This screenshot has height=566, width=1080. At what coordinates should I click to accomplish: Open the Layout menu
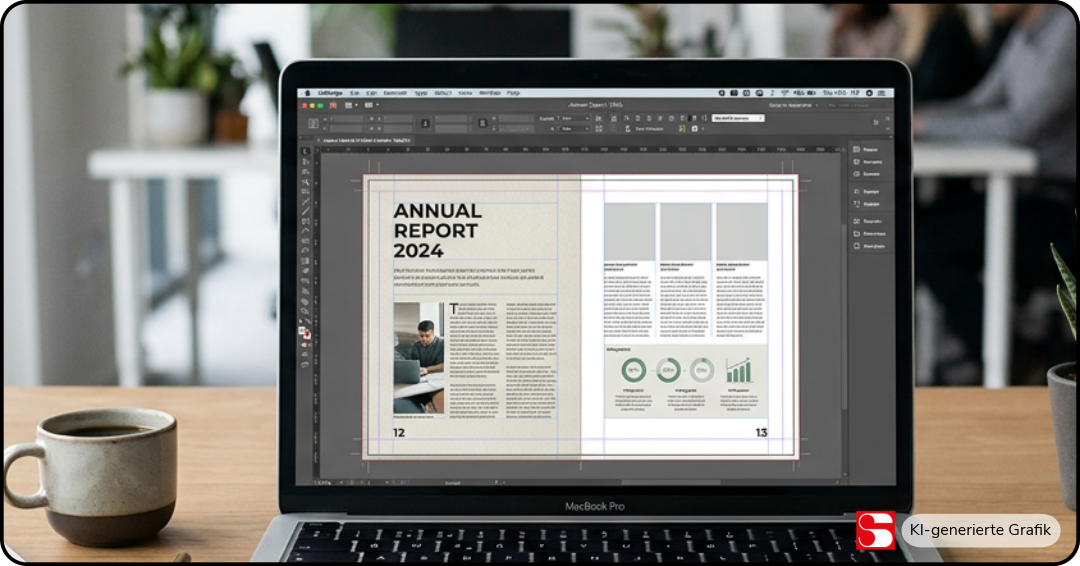395,93
